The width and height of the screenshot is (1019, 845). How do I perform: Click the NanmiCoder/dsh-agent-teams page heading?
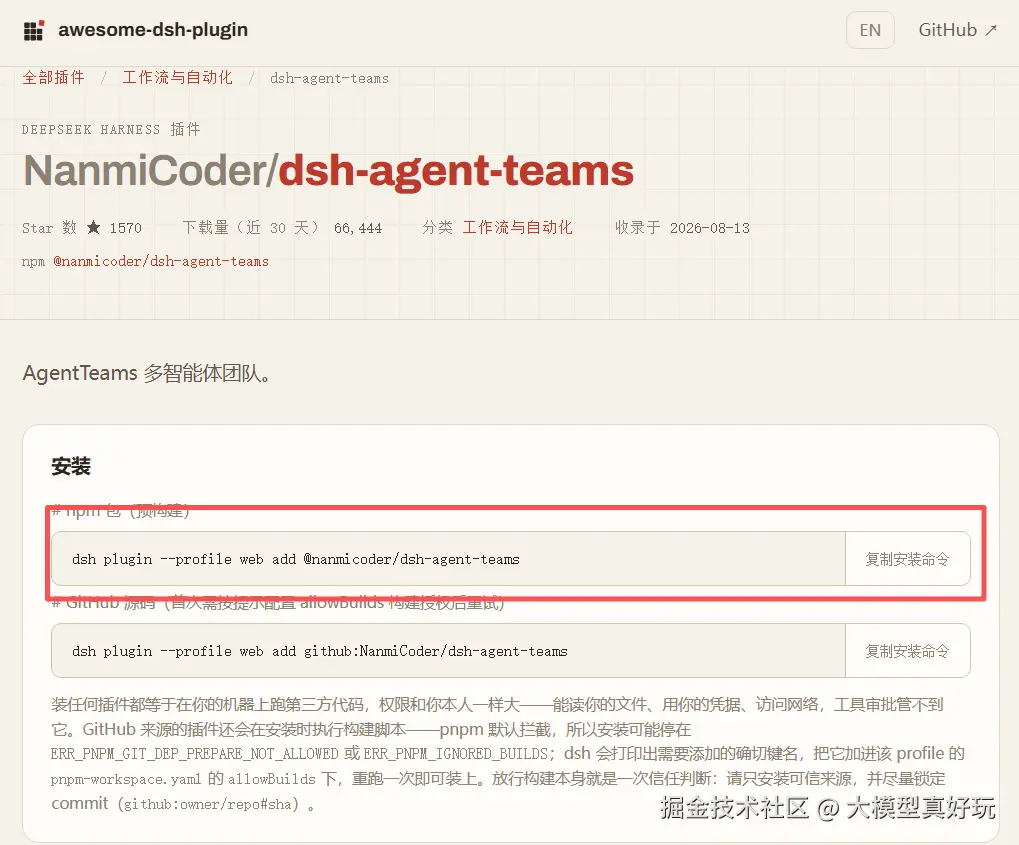(x=328, y=171)
